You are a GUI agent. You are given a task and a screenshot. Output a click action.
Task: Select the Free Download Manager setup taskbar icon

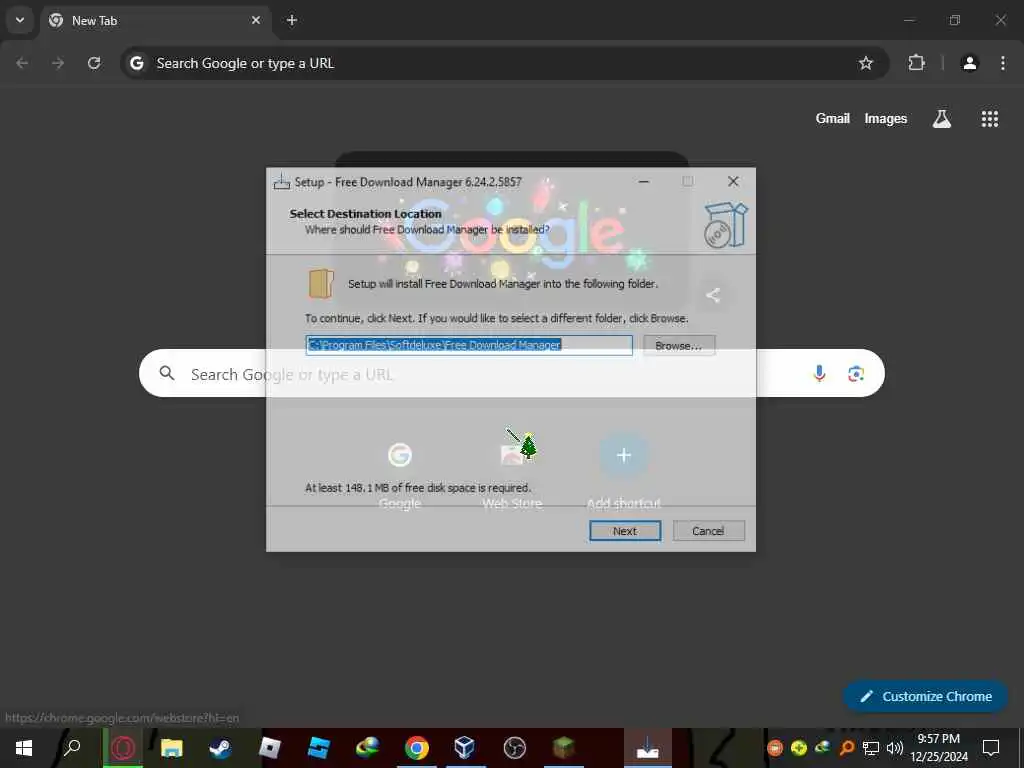[x=647, y=747]
